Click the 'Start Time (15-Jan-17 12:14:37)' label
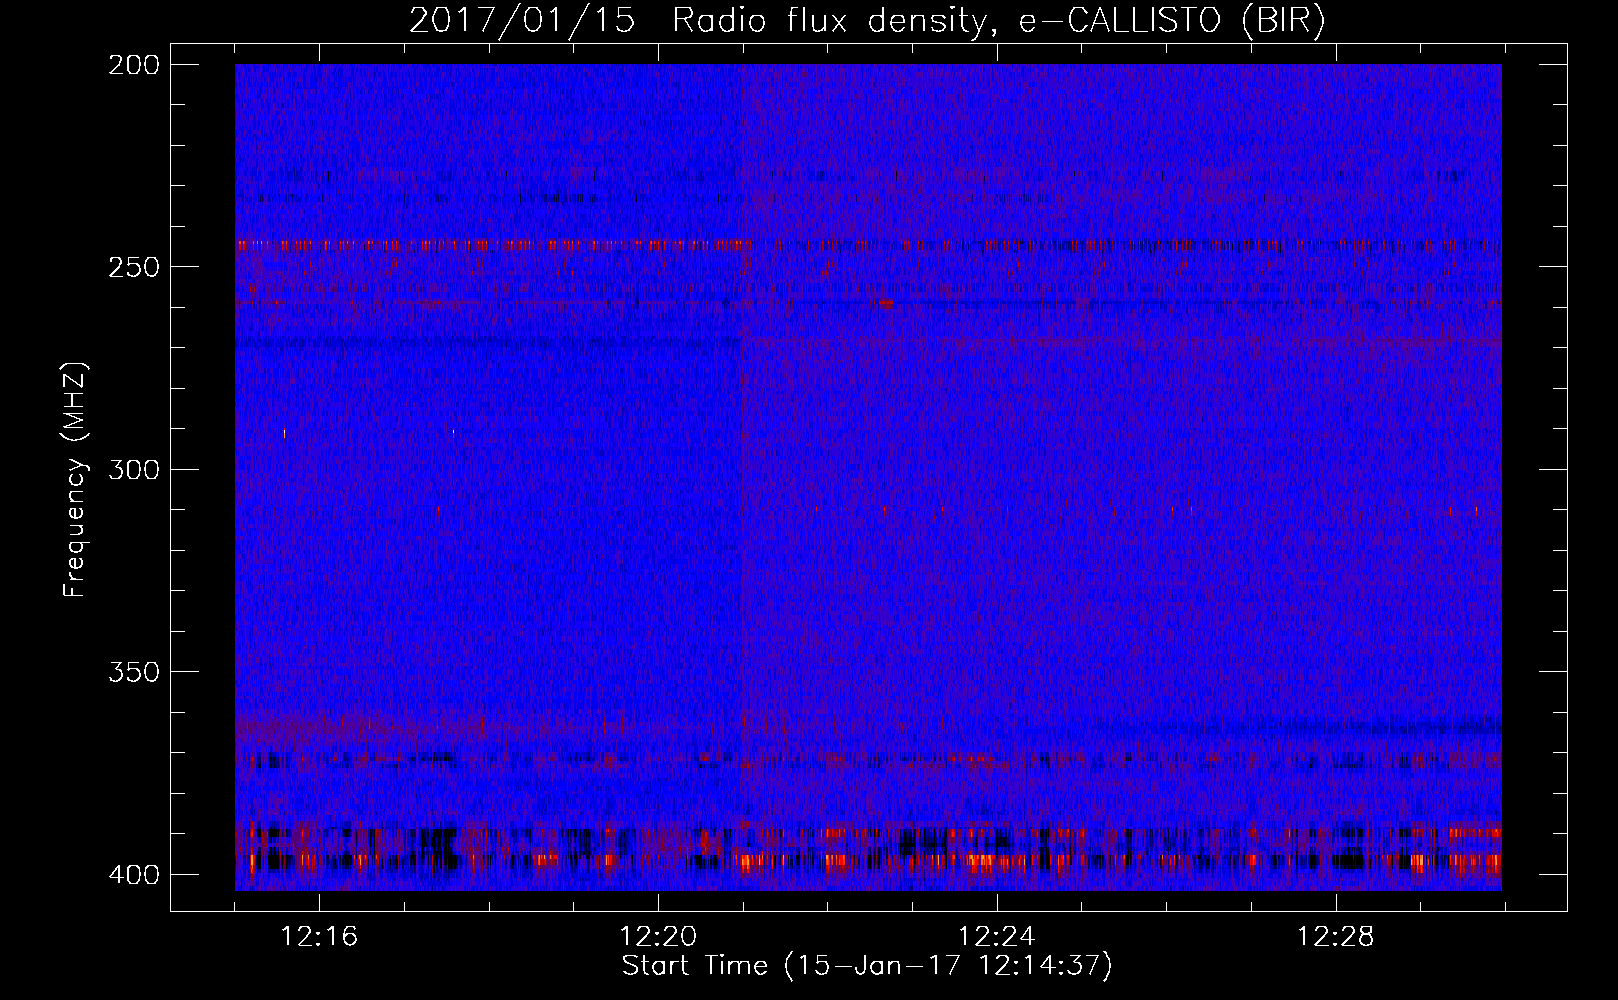 click(x=867, y=966)
